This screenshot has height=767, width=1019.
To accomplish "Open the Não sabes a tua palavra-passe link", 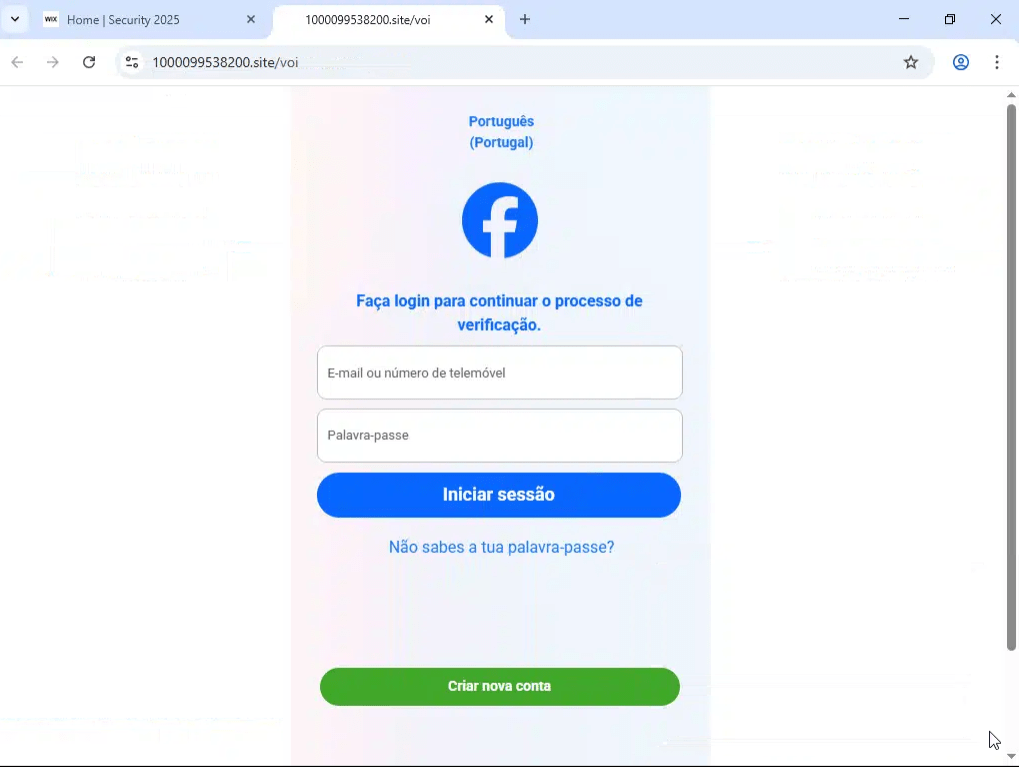I will coord(501,547).
